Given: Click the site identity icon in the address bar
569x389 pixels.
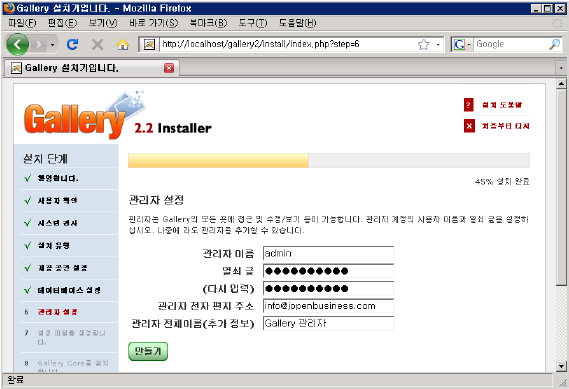Looking at the screenshot, I should (149, 45).
